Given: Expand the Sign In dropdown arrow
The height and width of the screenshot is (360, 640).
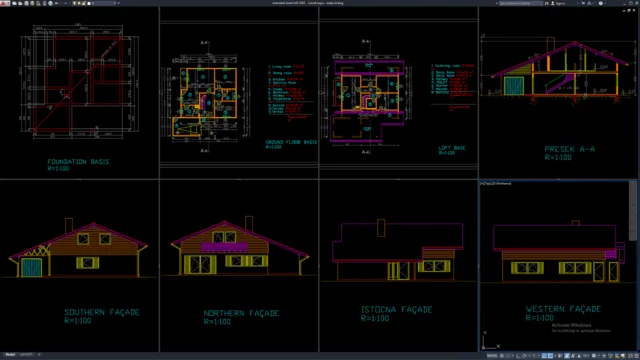Looking at the screenshot, I should click(578, 3).
